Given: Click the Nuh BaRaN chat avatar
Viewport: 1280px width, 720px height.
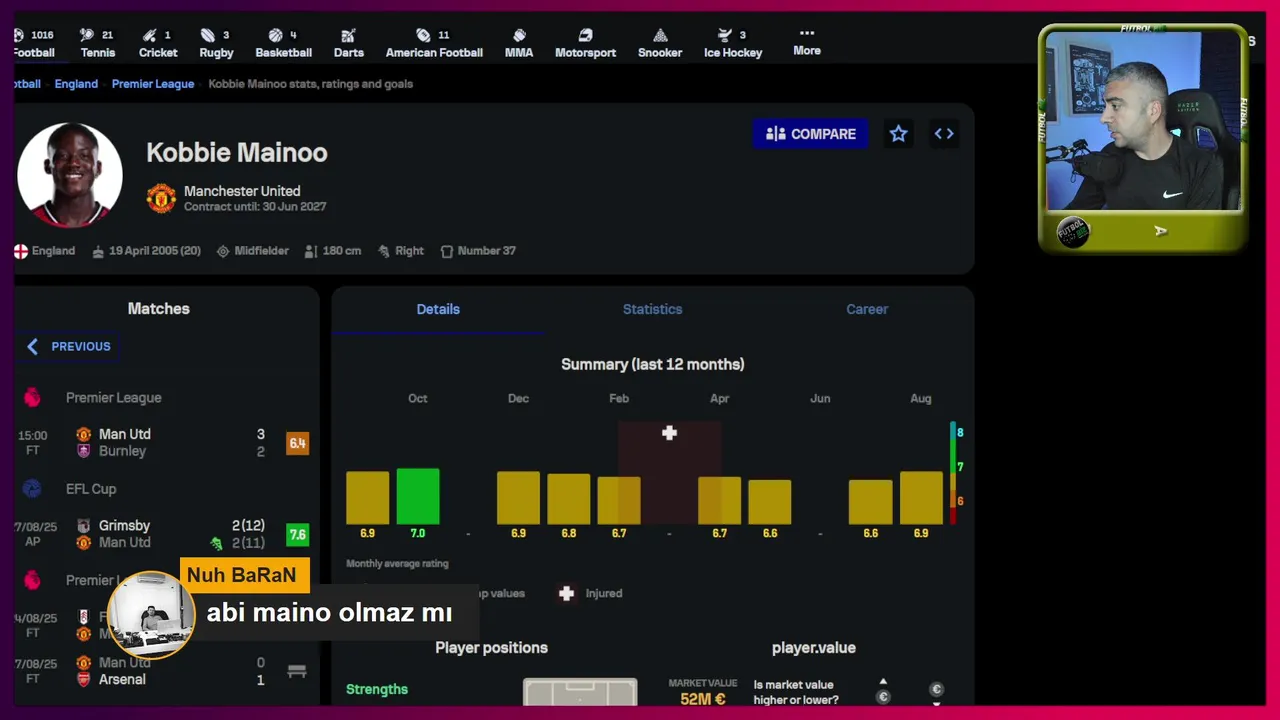Looking at the screenshot, I should pos(151,616).
